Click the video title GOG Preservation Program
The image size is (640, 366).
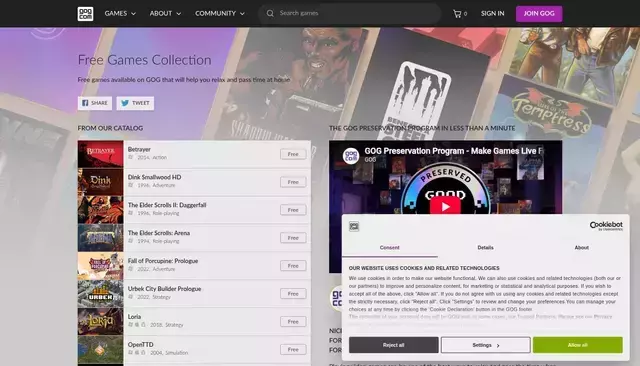tap(453, 151)
